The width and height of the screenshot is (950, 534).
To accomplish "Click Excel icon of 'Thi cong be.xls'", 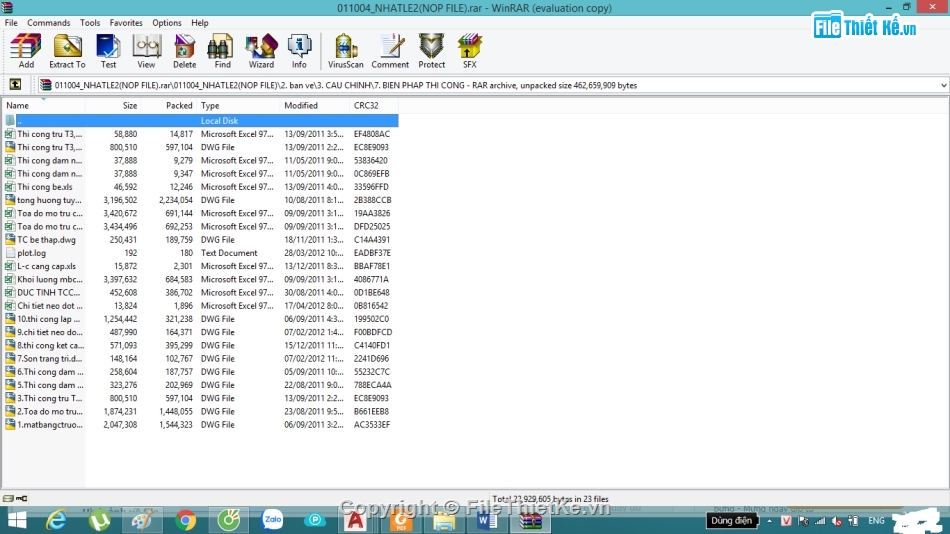I will tap(10, 187).
